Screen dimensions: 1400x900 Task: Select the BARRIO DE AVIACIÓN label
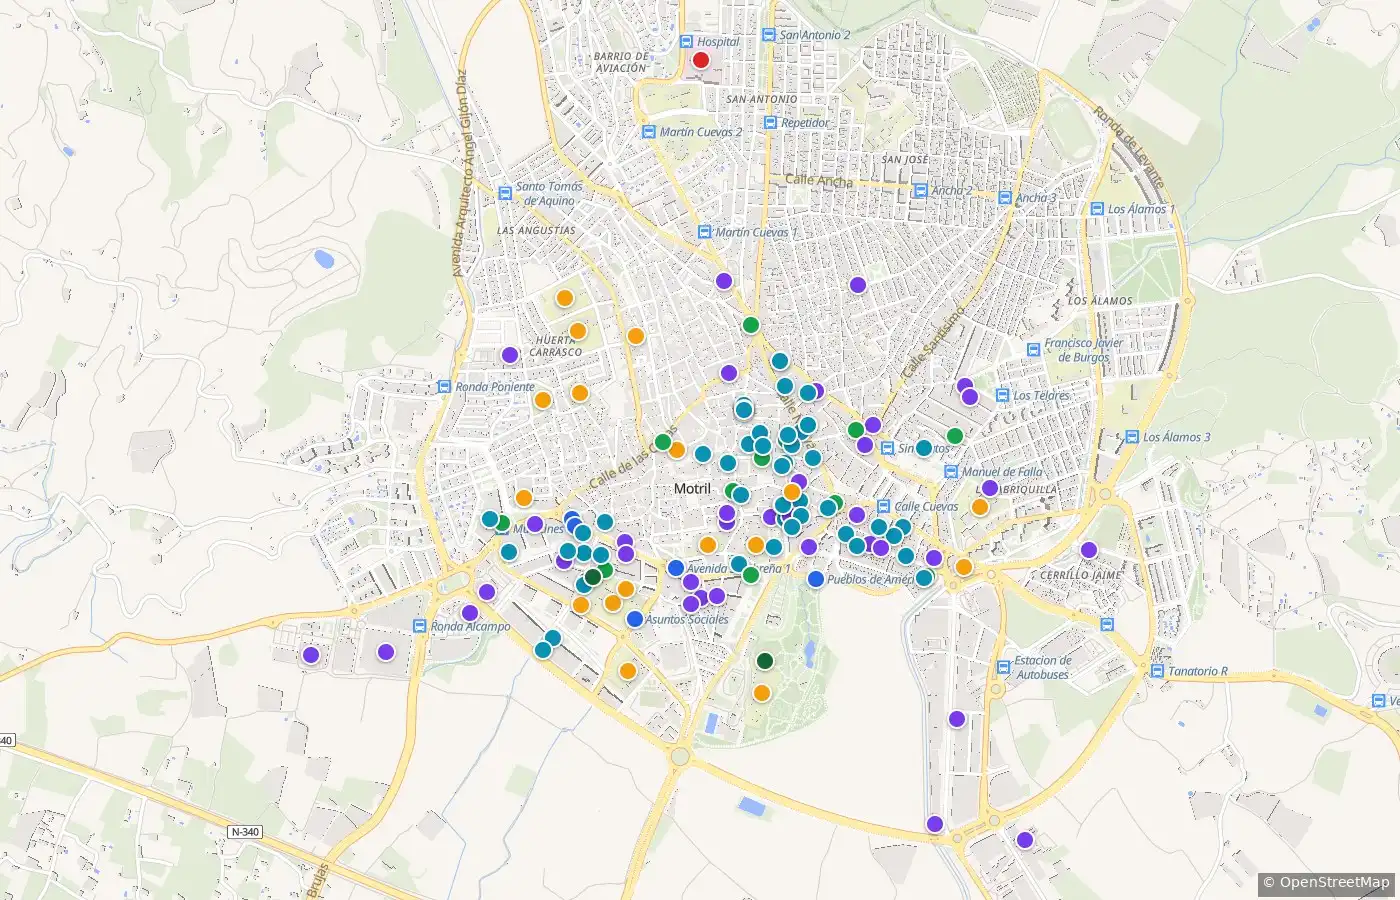point(620,62)
